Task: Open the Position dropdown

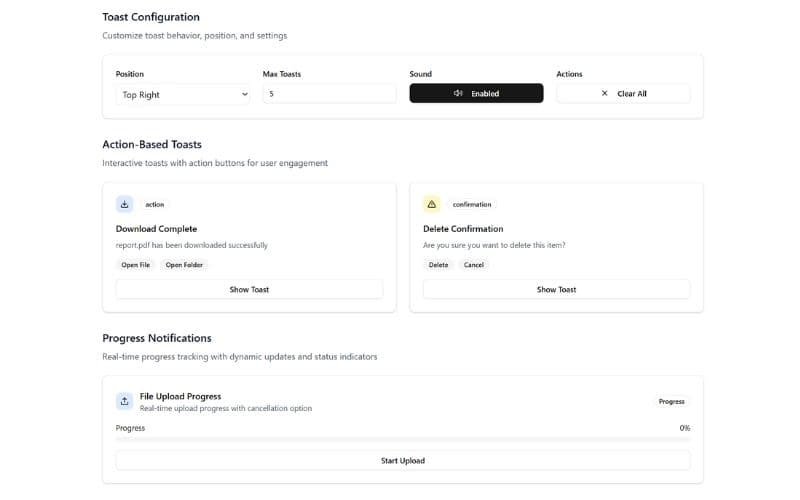Action: (182, 94)
